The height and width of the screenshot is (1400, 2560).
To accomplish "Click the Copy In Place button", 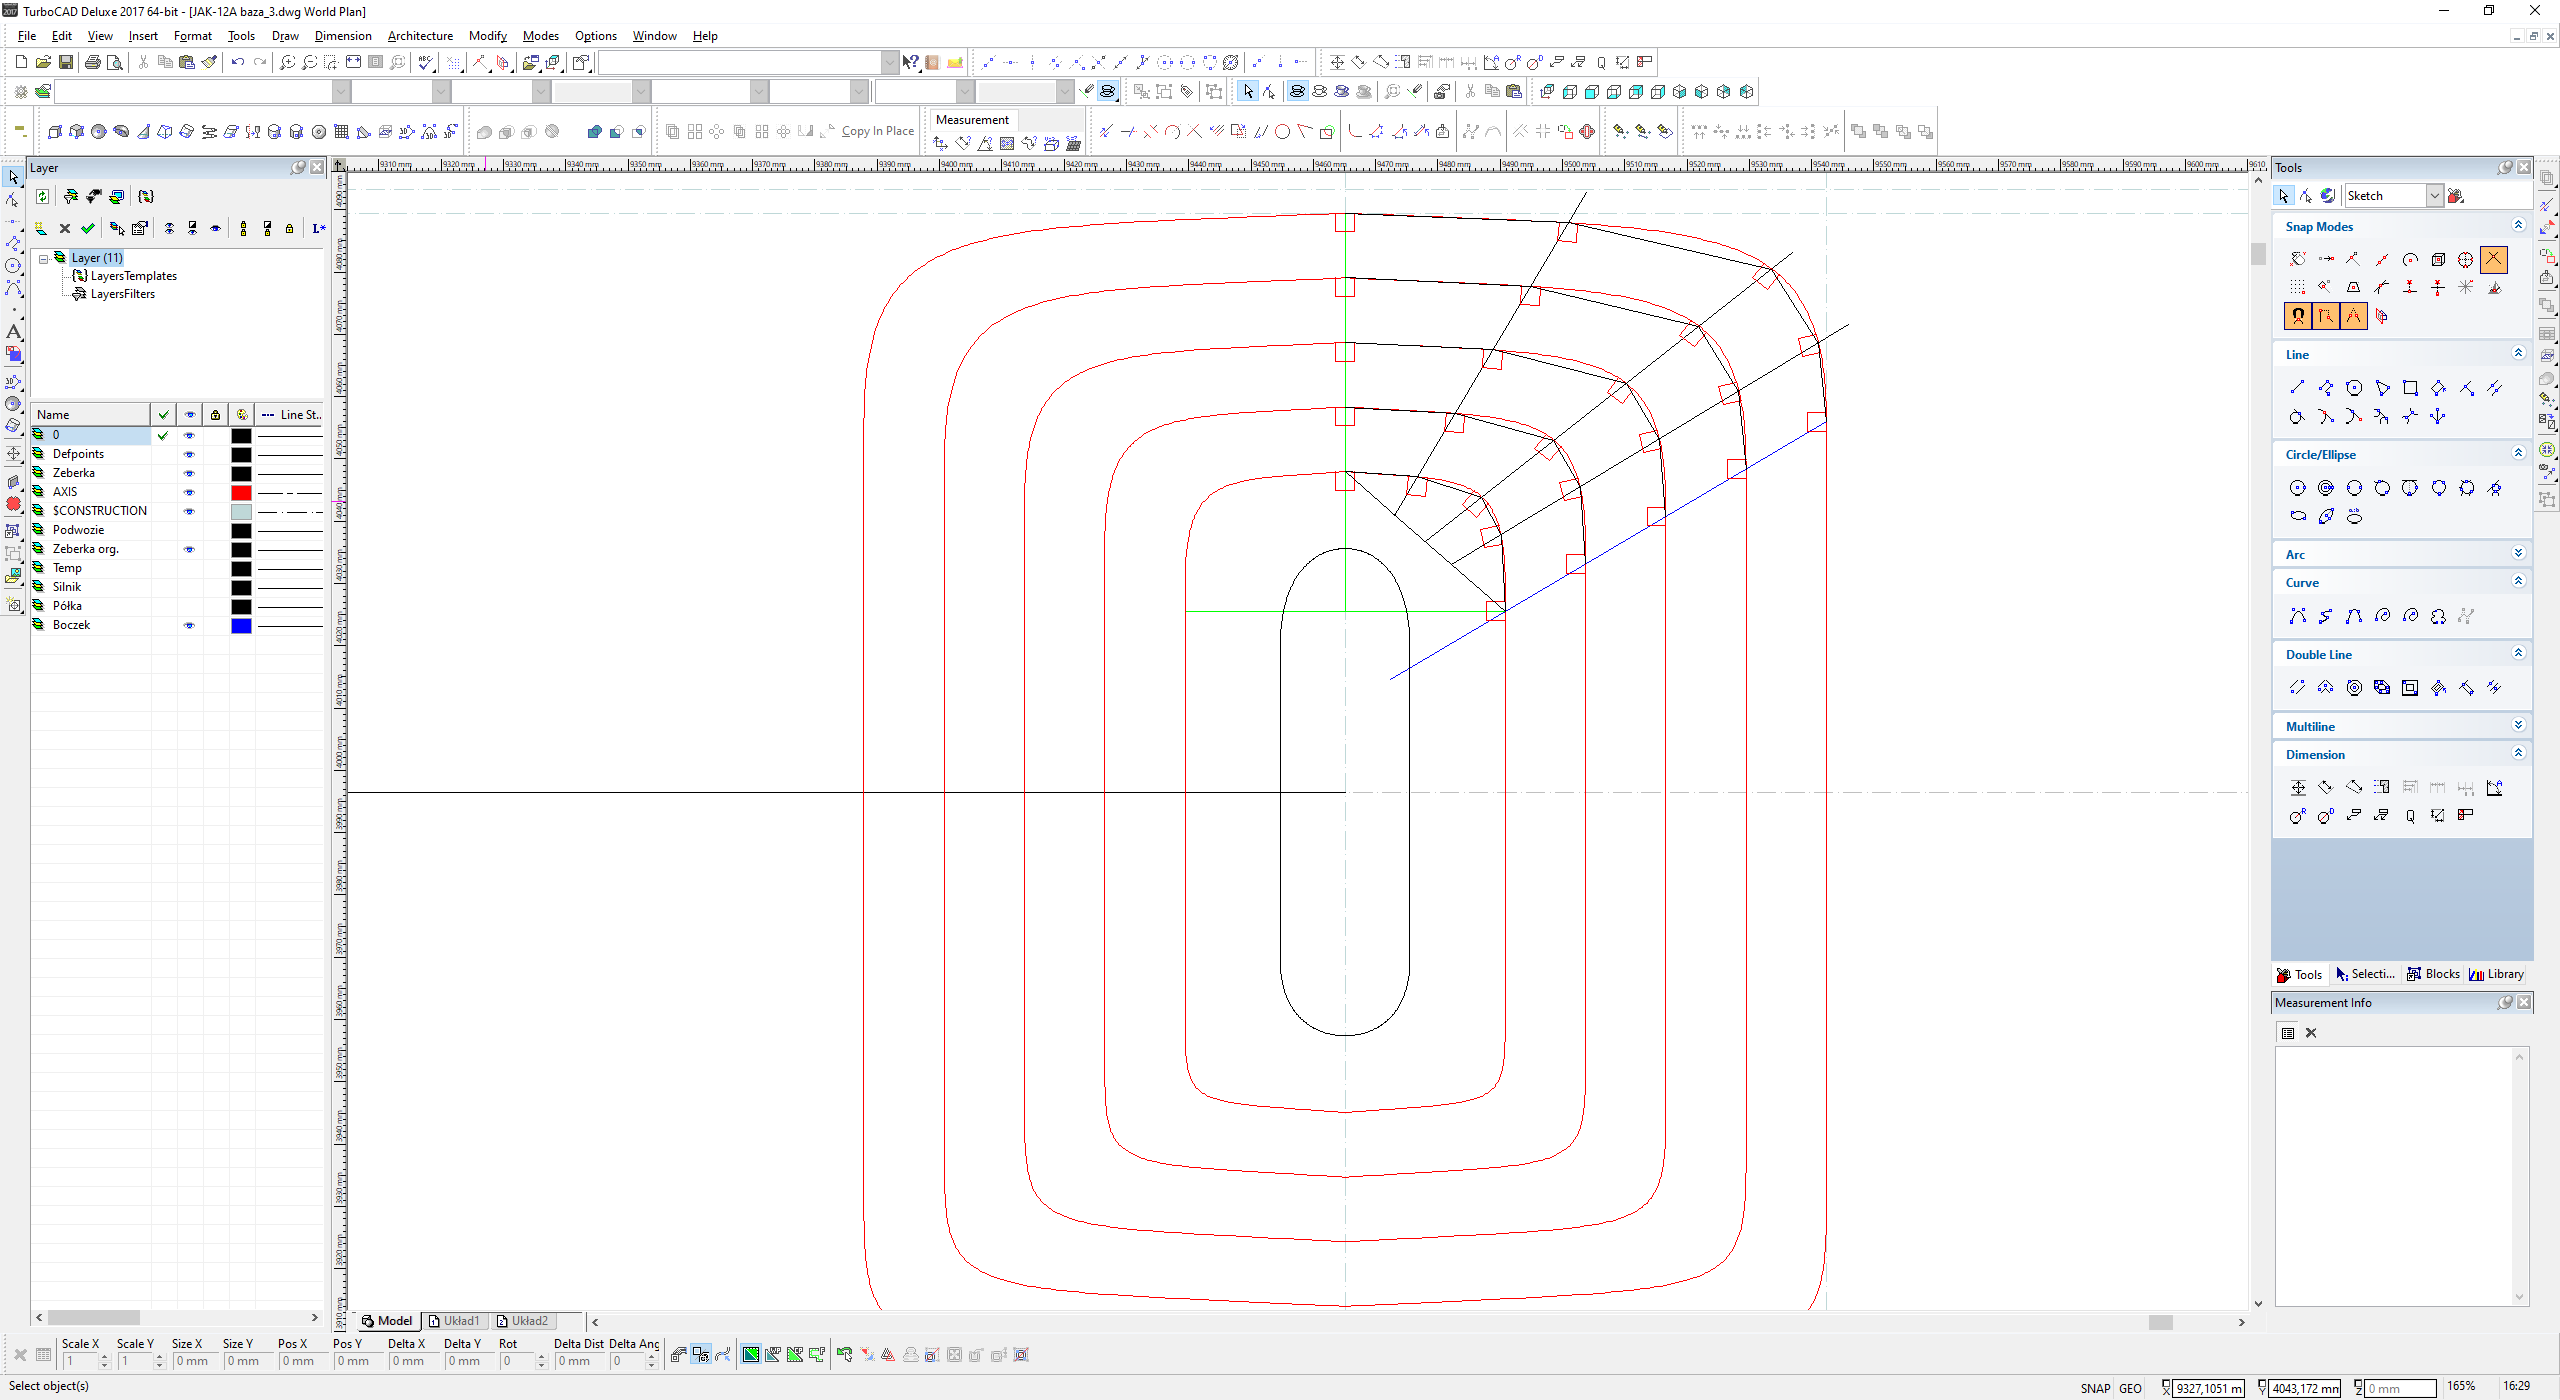I will click(877, 131).
